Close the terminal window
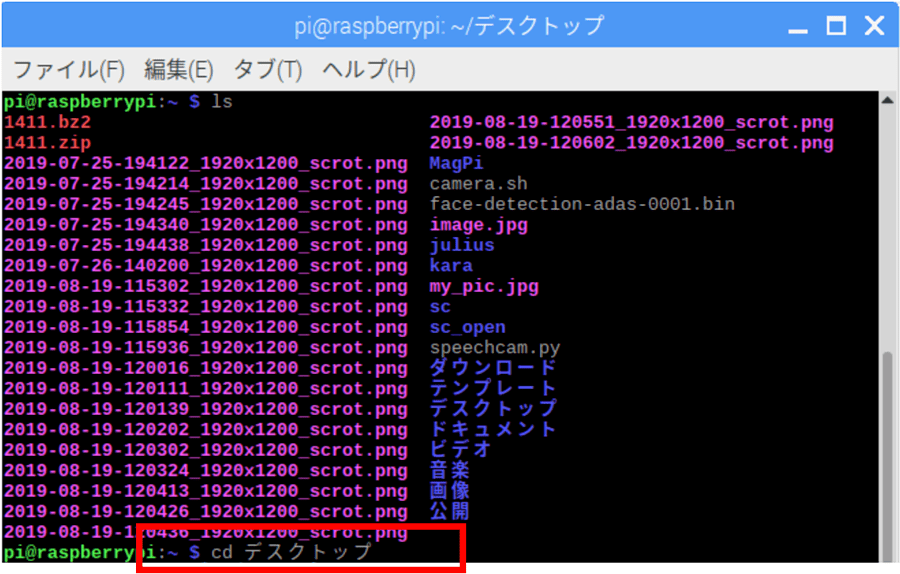900x574 pixels. [x=874, y=26]
